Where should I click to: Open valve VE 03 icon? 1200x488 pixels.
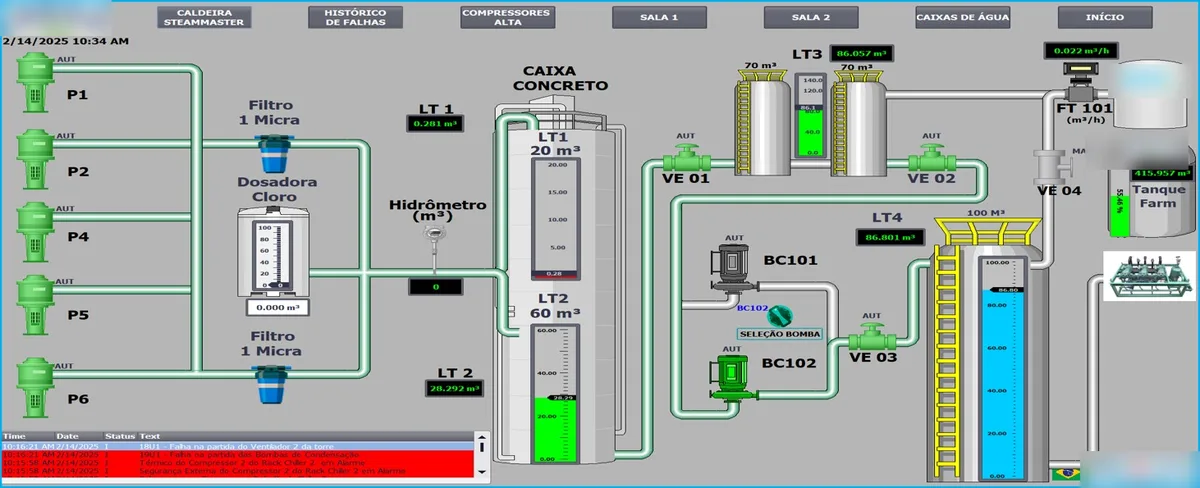point(873,335)
